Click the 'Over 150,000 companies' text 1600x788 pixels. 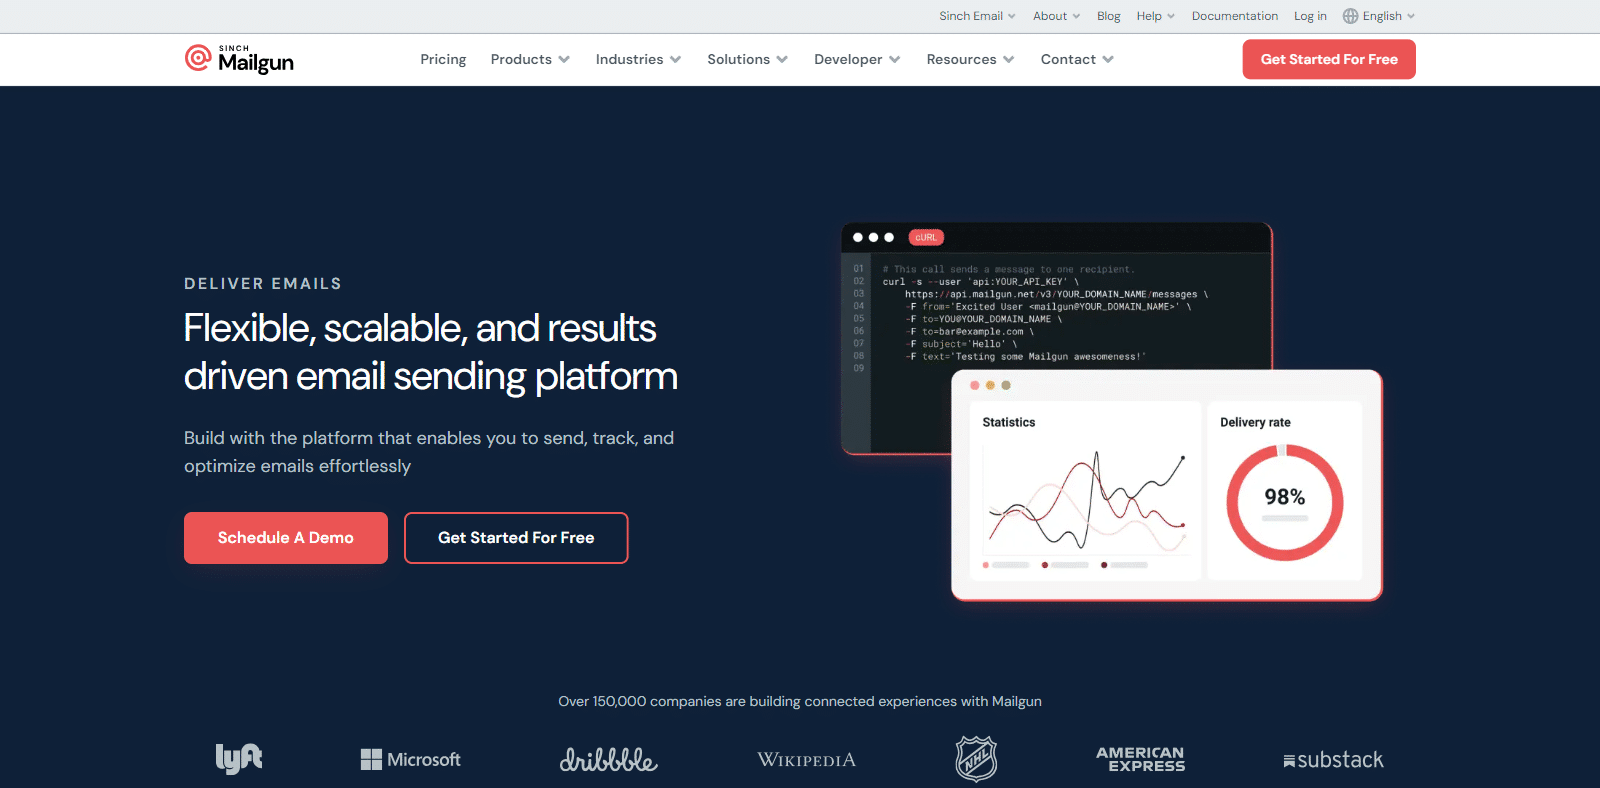pyautogui.click(x=800, y=701)
